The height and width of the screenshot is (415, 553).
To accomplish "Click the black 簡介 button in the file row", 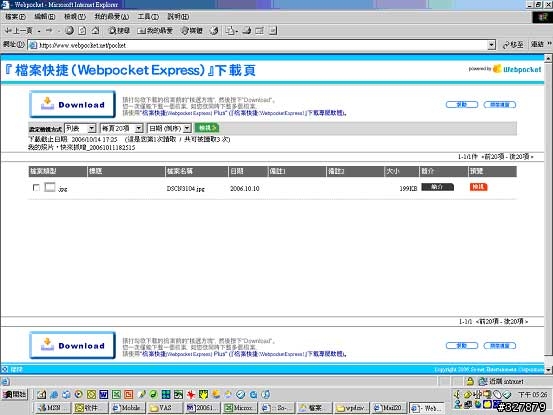I will (x=438, y=187).
